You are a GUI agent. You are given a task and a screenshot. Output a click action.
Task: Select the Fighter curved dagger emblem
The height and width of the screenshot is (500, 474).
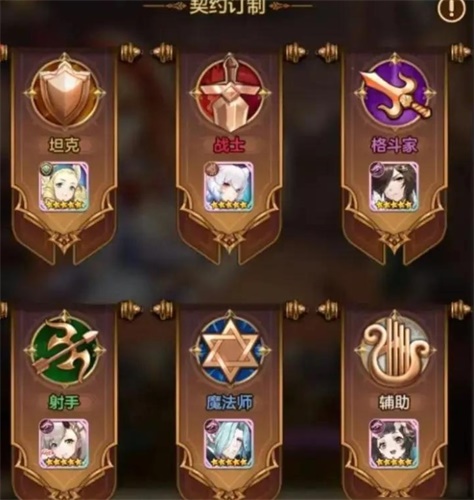[x=394, y=94]
